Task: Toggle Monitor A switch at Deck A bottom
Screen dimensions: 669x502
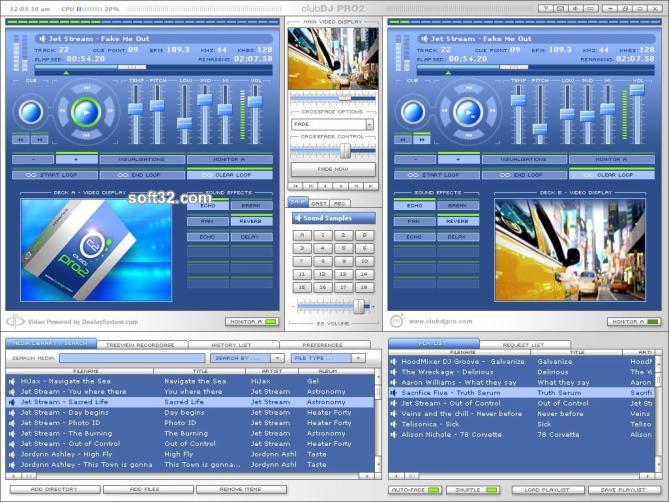Action: pyautogui.click(x=252, y=322)
